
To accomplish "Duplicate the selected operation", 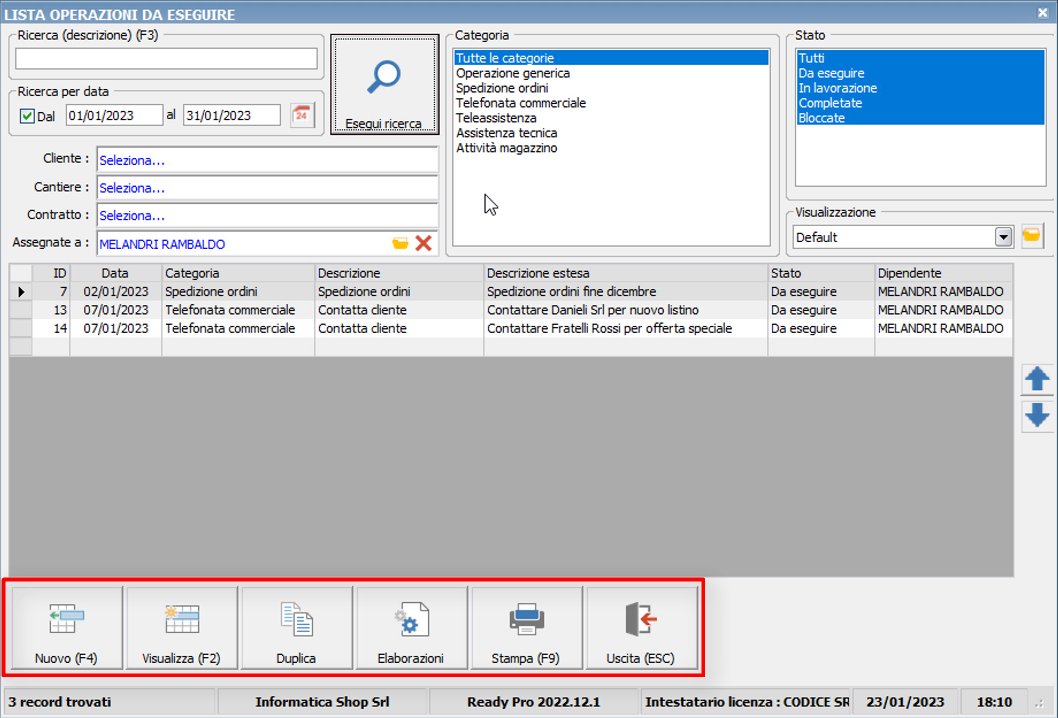I will tap(296, 628).
